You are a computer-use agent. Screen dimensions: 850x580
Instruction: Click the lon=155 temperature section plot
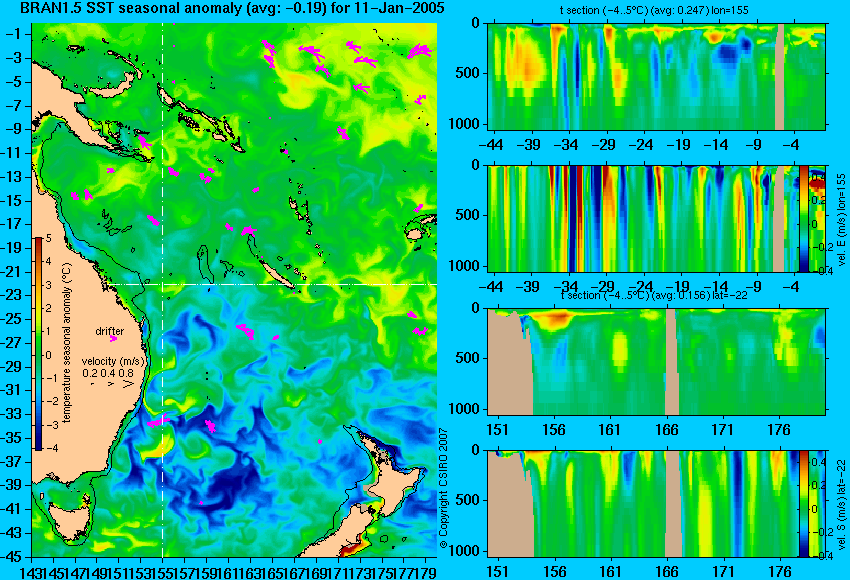(x=656, y=76)
